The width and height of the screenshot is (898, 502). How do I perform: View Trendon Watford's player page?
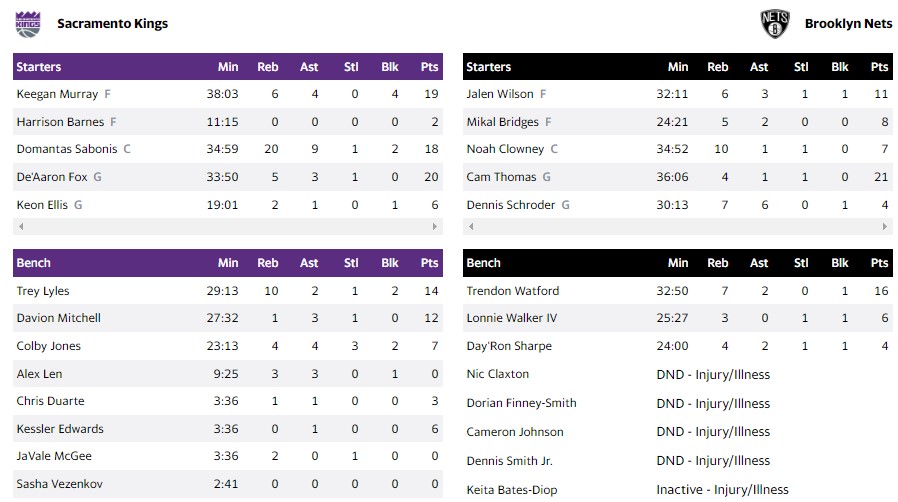[x=513, y=291]
